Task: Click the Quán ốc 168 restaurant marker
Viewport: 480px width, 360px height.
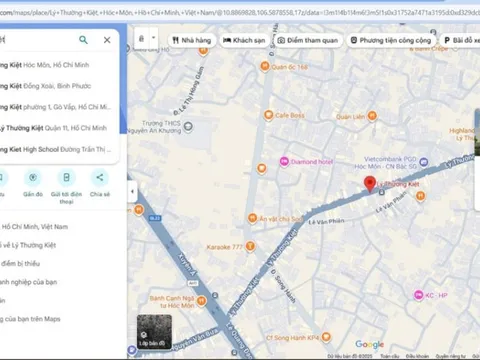Action: coord(265,66)
